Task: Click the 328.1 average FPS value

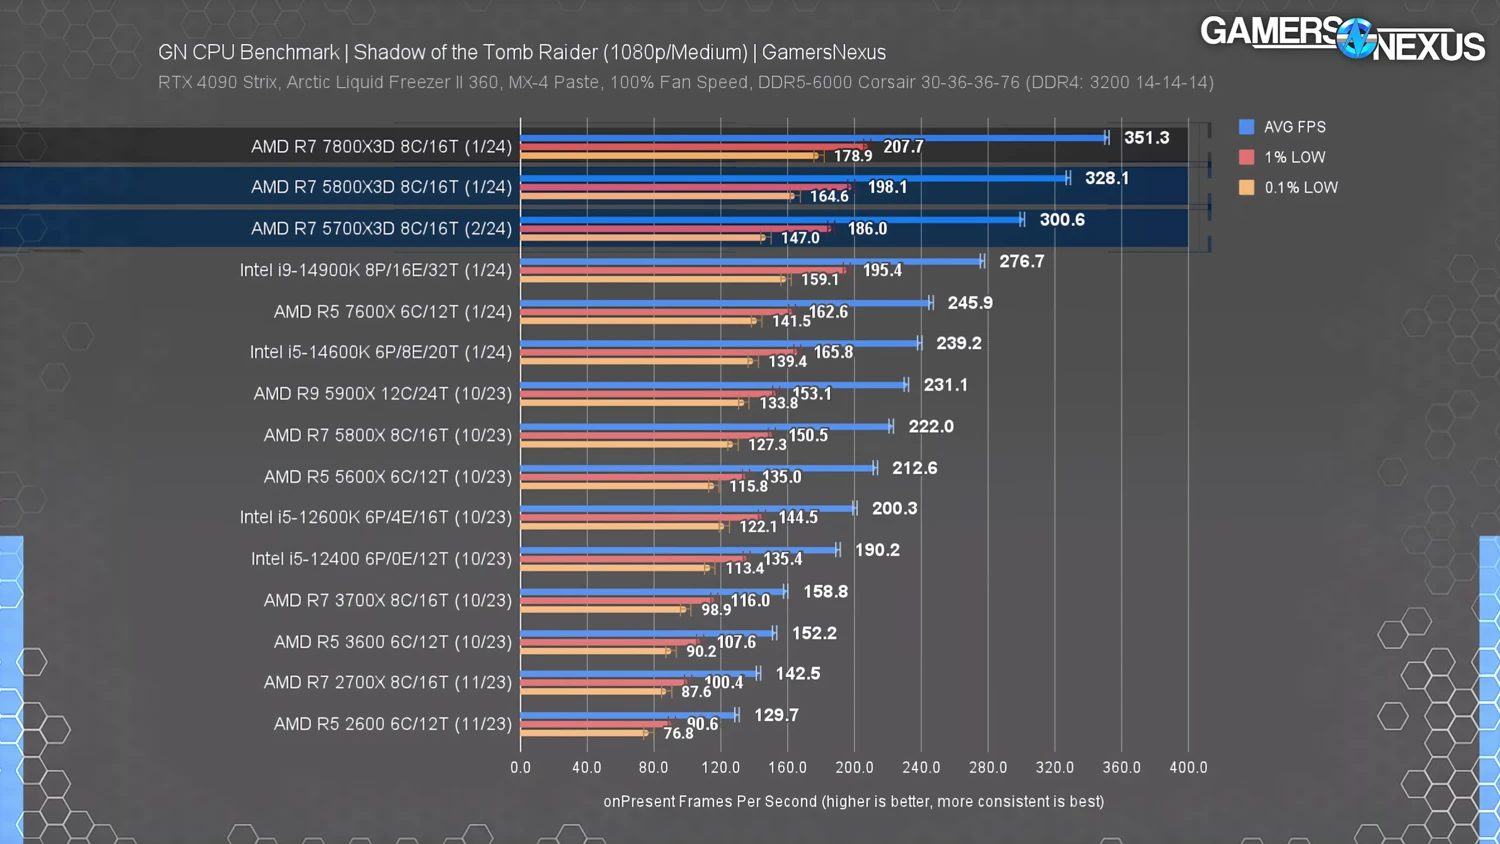Action: [1107, 178]
